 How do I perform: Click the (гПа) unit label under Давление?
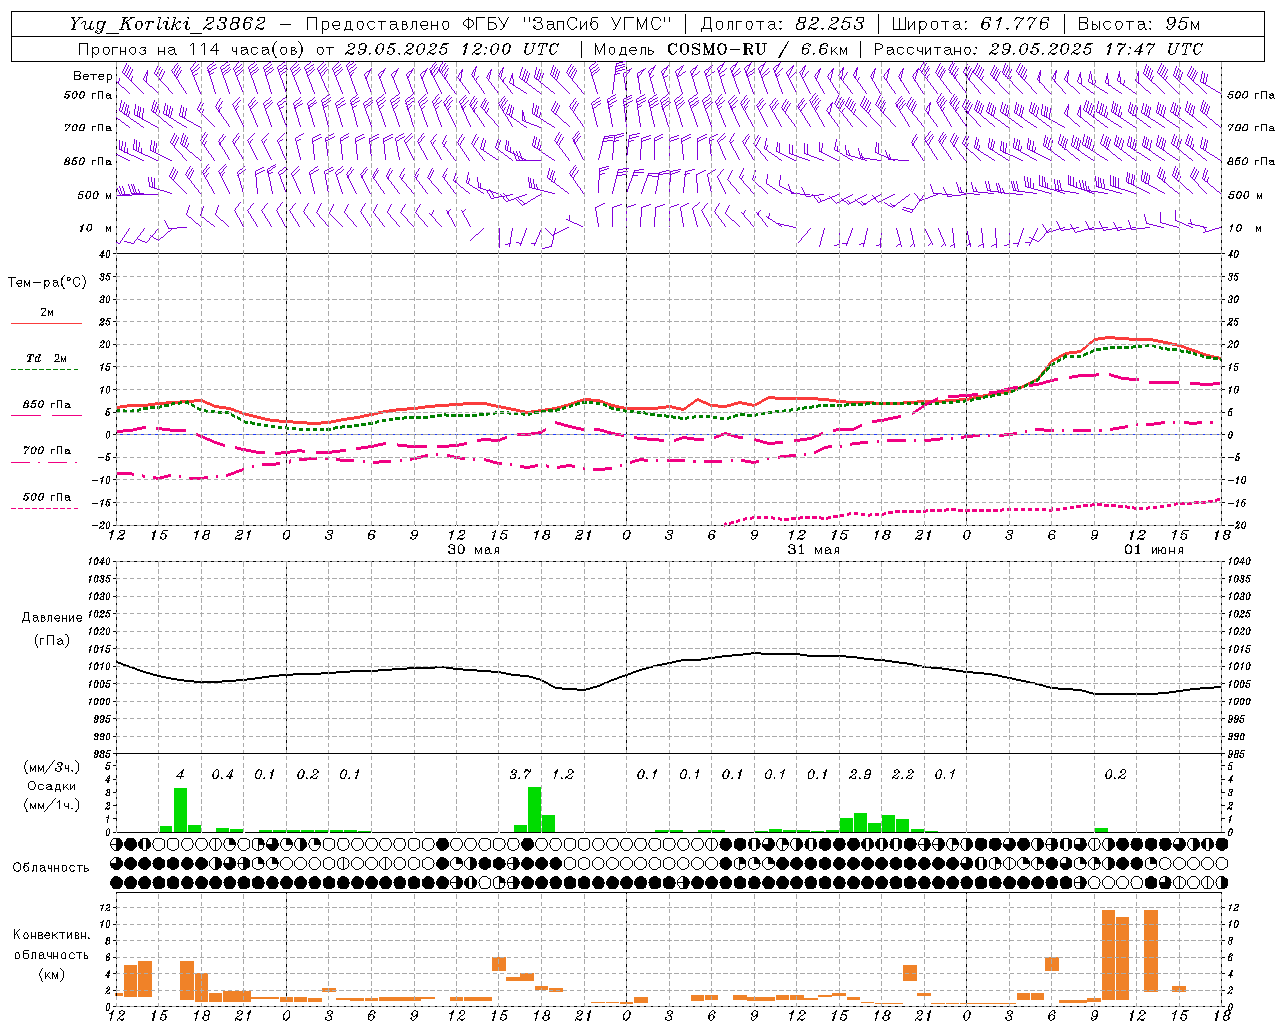(x=50, y=641)
